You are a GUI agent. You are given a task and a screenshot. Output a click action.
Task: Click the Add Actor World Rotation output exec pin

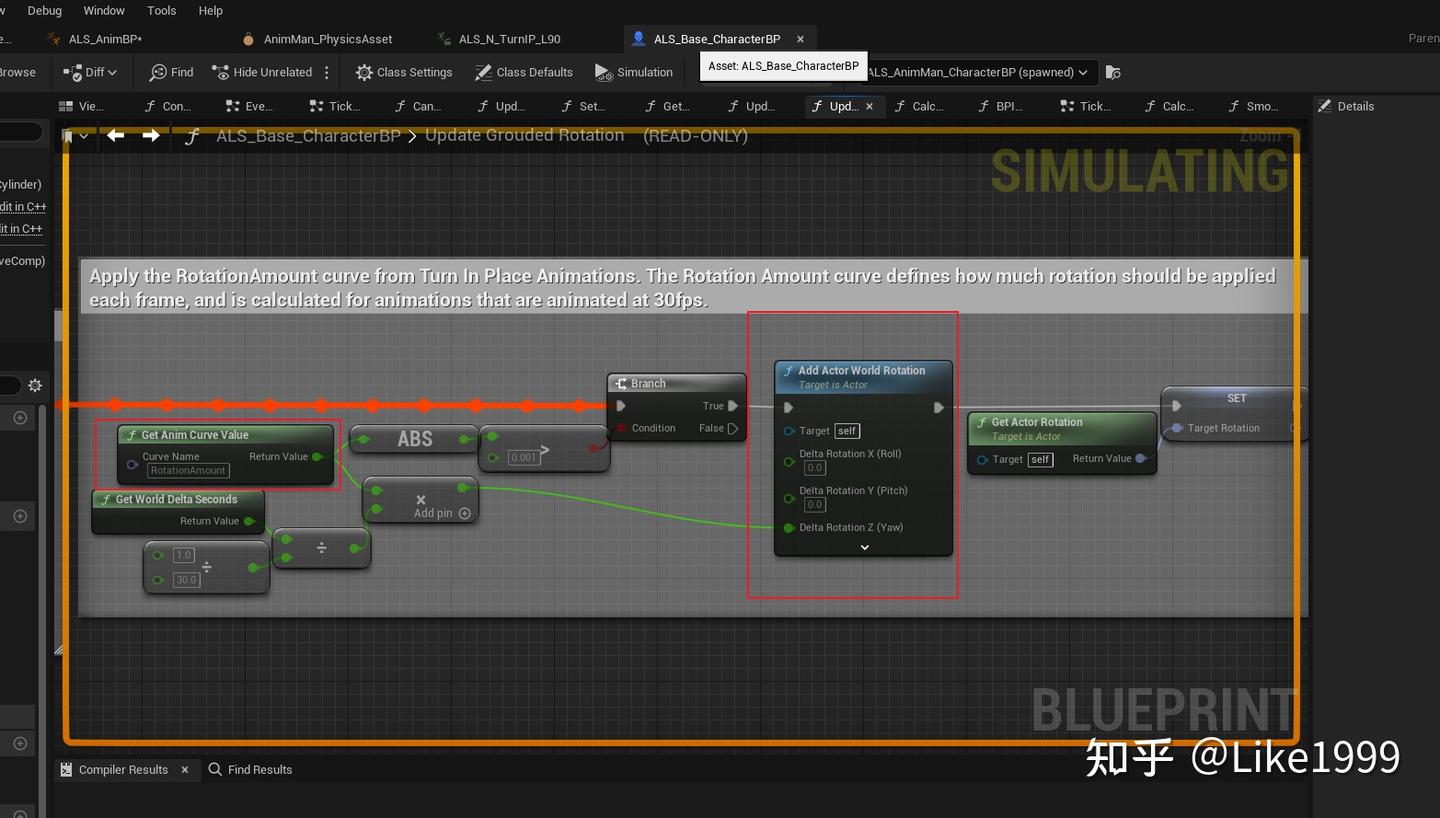938,407
